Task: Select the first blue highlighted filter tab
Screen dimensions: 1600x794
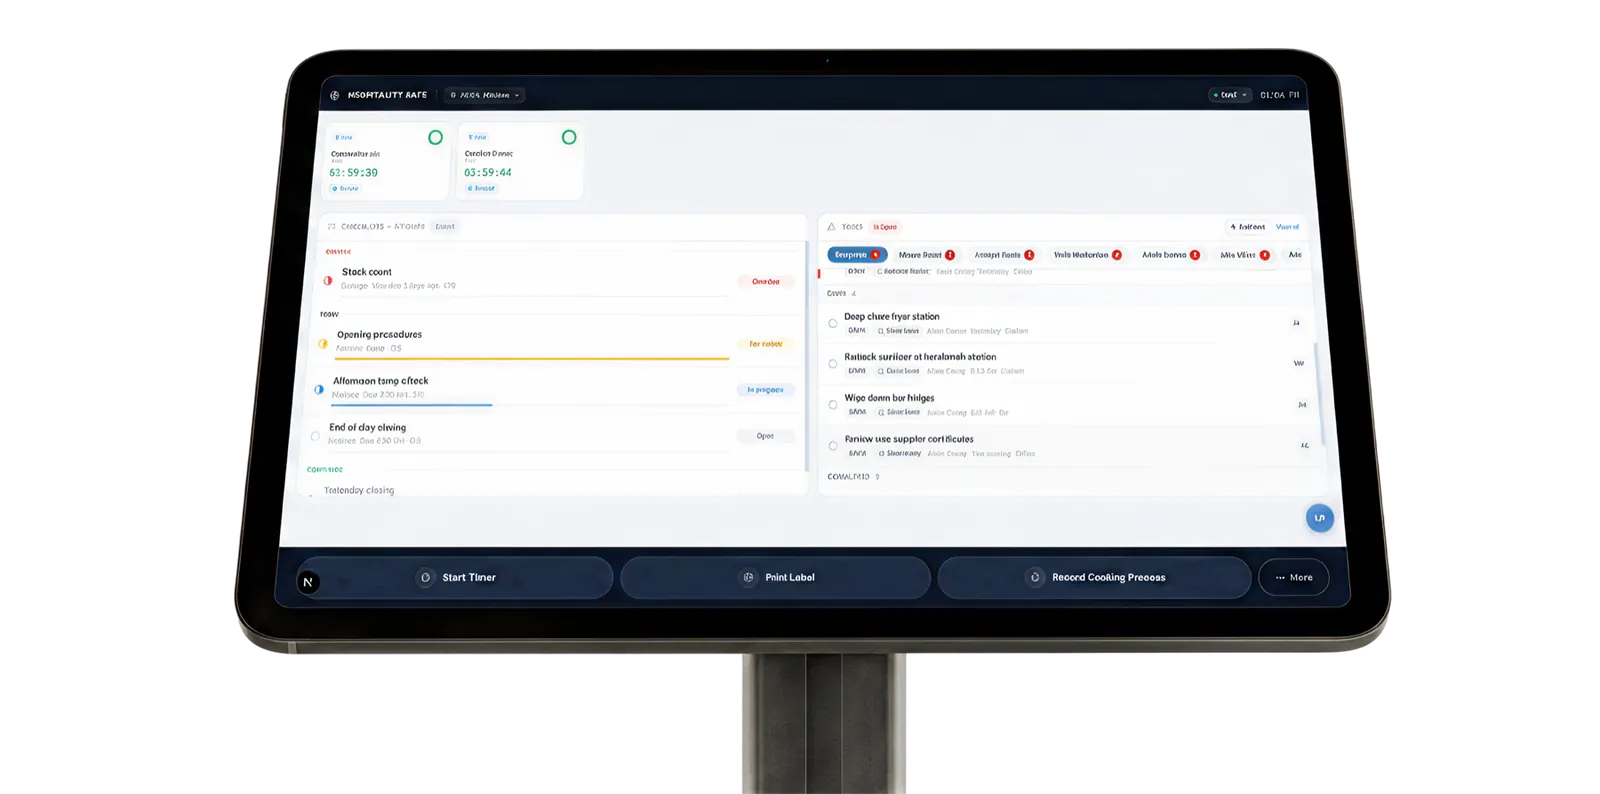Action: pyautogui.click(x=857, y=255)
